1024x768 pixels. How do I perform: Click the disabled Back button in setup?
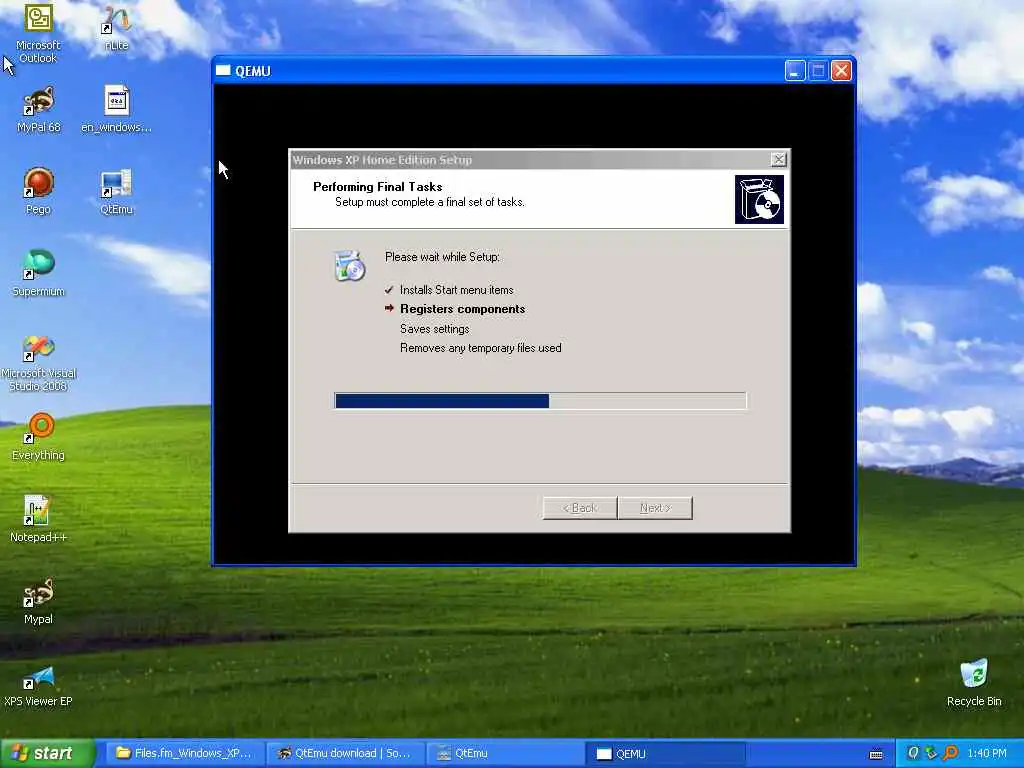[x=580, y=508]
